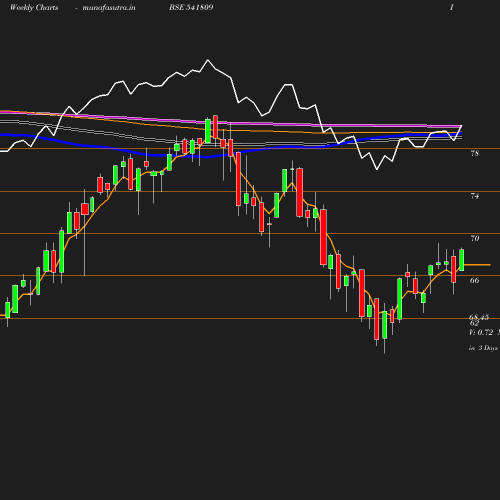The image size is (500, 500).
Task: Click the 74 price axis label
Action: pos(475,196)
